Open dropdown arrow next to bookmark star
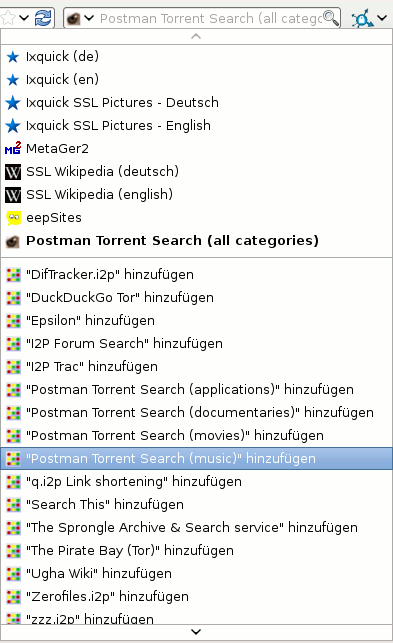The image size is (393, 643). 24,18
